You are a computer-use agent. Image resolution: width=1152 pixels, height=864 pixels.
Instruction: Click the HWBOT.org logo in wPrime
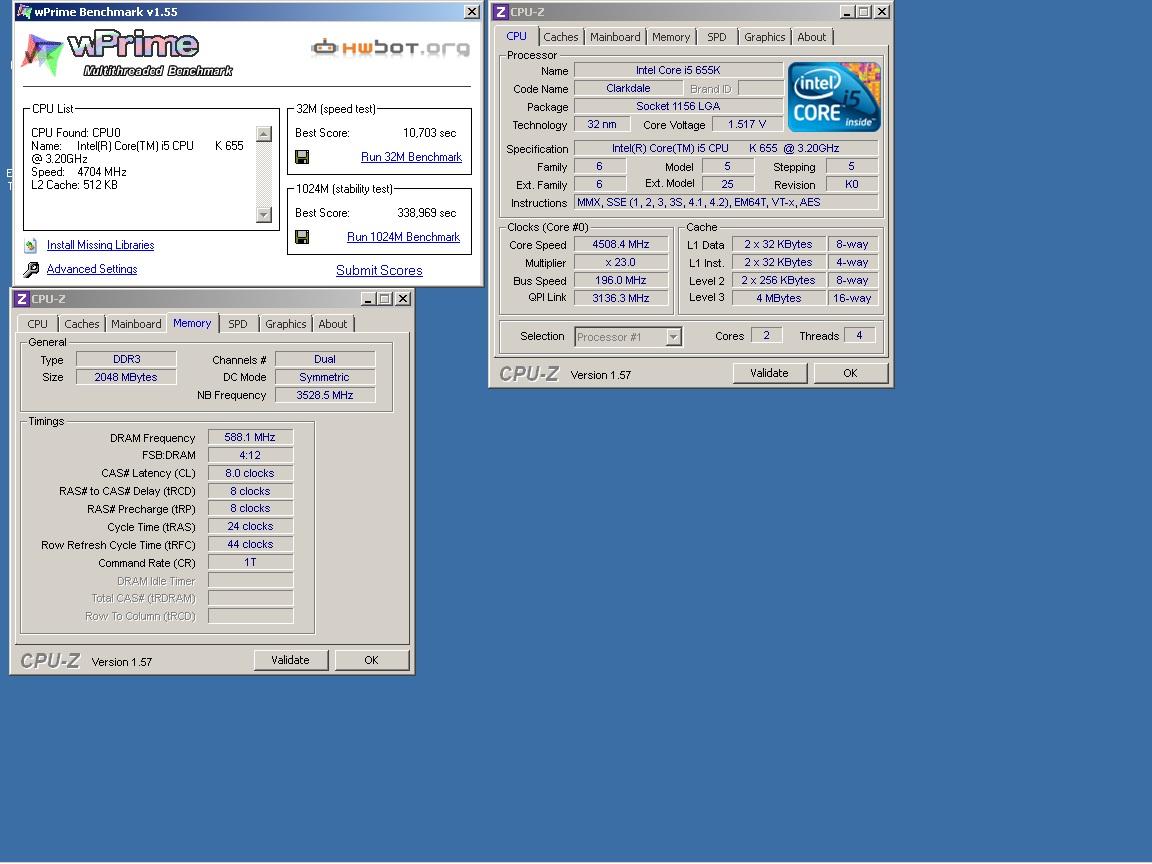tap(390, 48)
